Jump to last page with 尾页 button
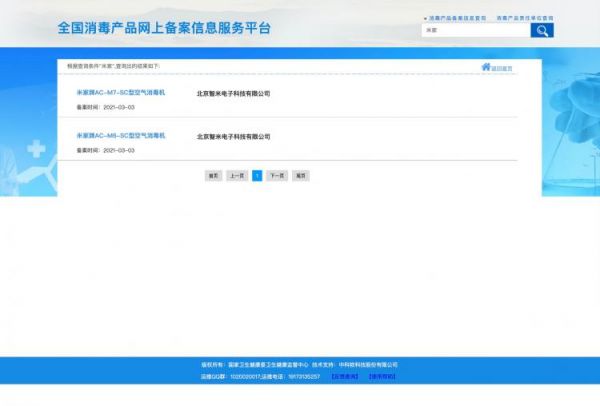Viewport: 600px width, 406px height. [x=301, y=176]
